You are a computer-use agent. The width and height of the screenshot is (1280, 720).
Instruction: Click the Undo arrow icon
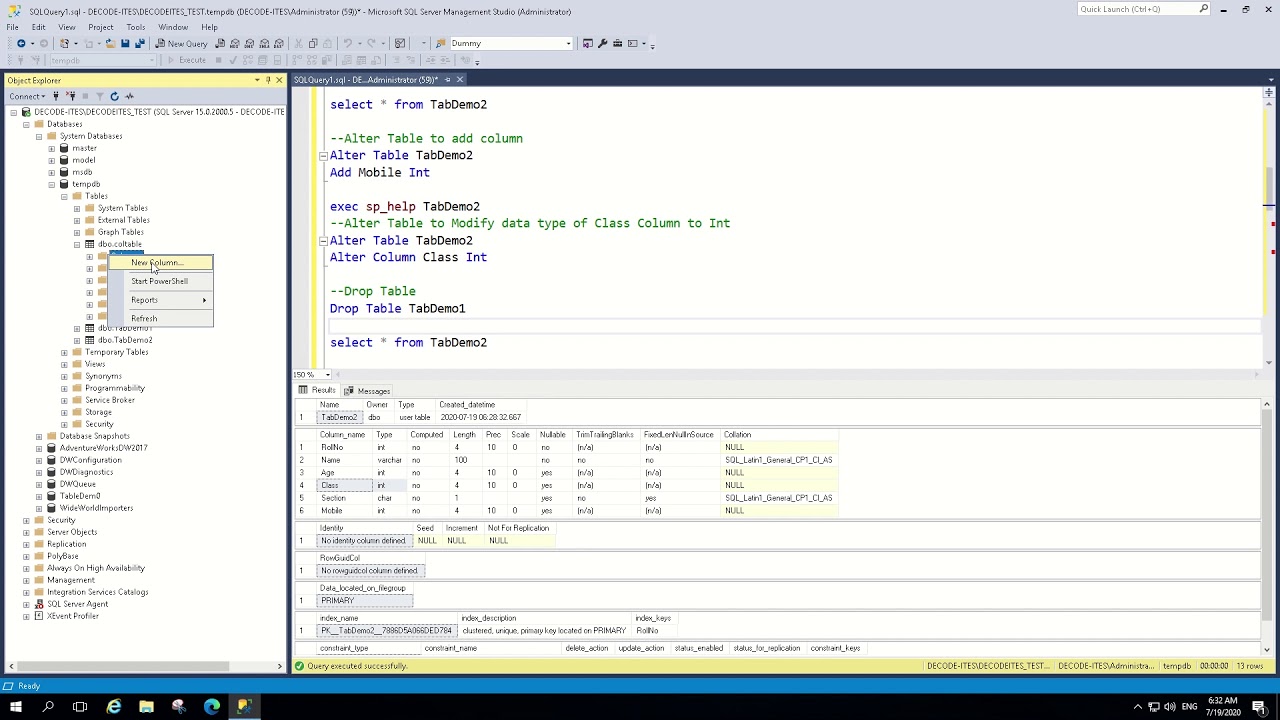click(348, 43)
